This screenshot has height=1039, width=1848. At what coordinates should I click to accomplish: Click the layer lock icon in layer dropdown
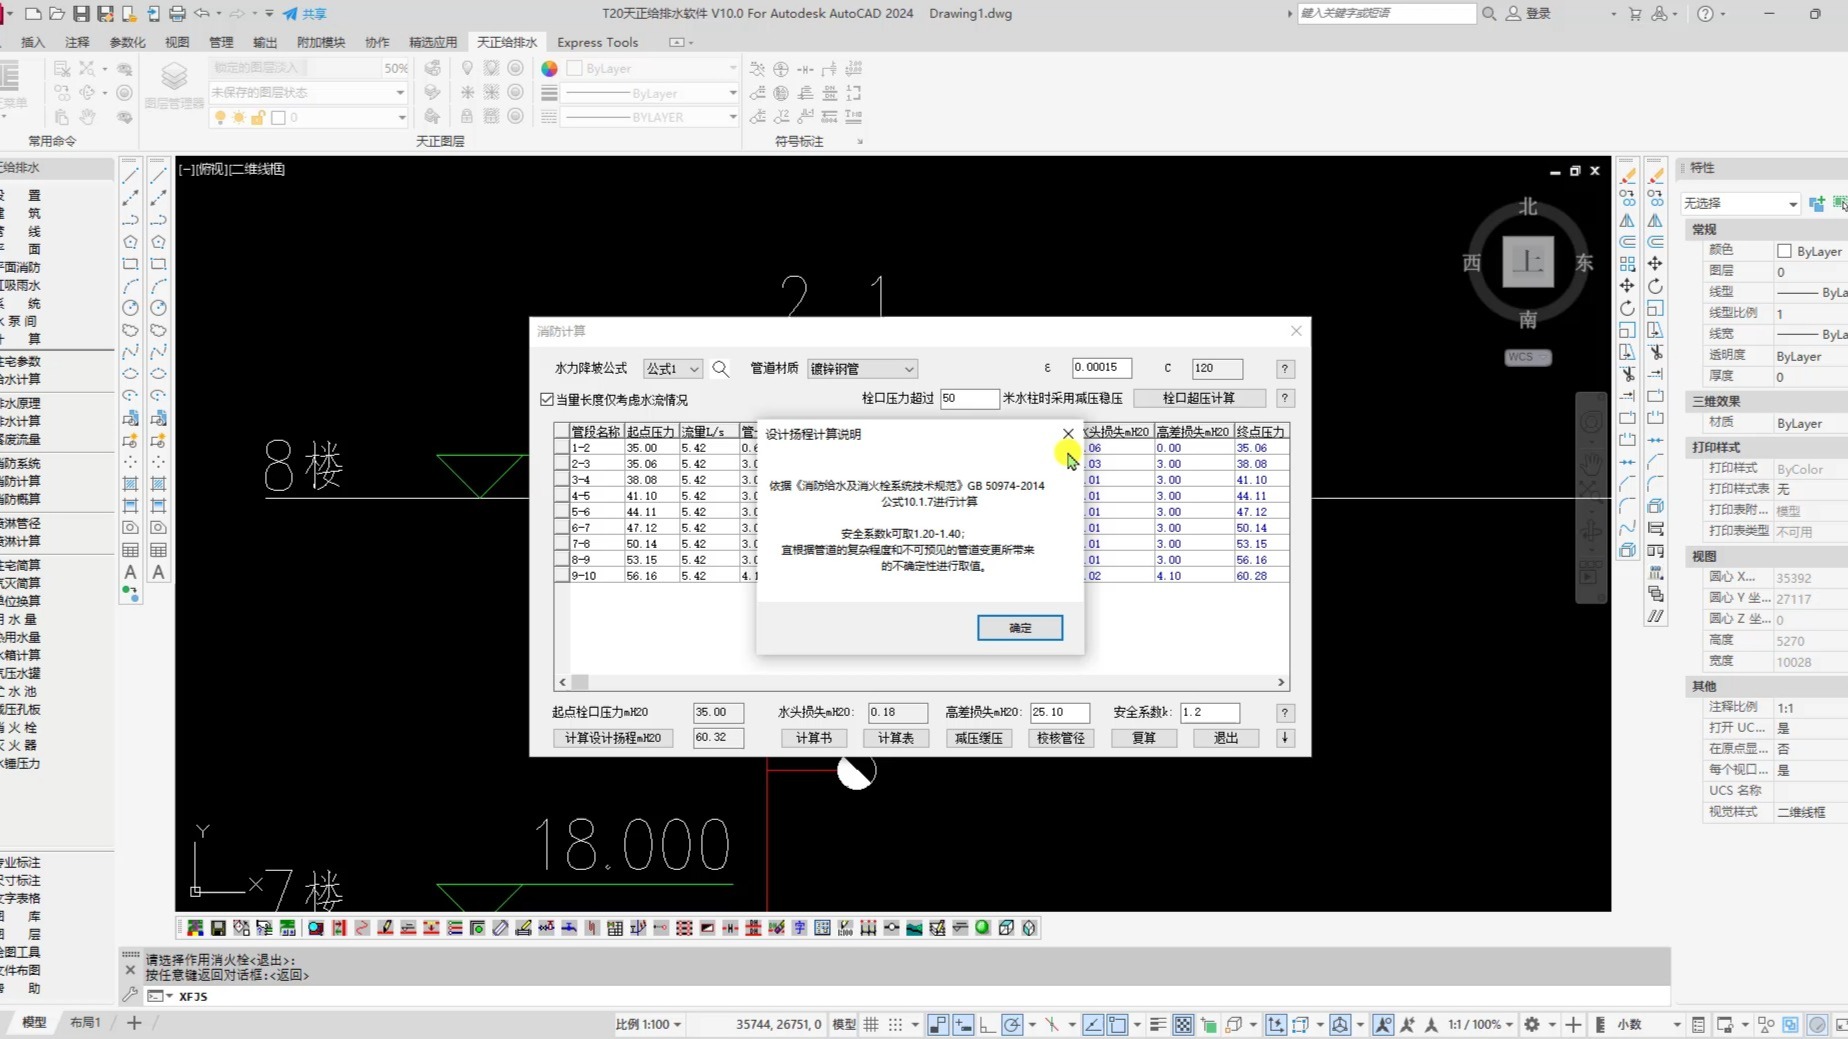[x=258, y=118]
